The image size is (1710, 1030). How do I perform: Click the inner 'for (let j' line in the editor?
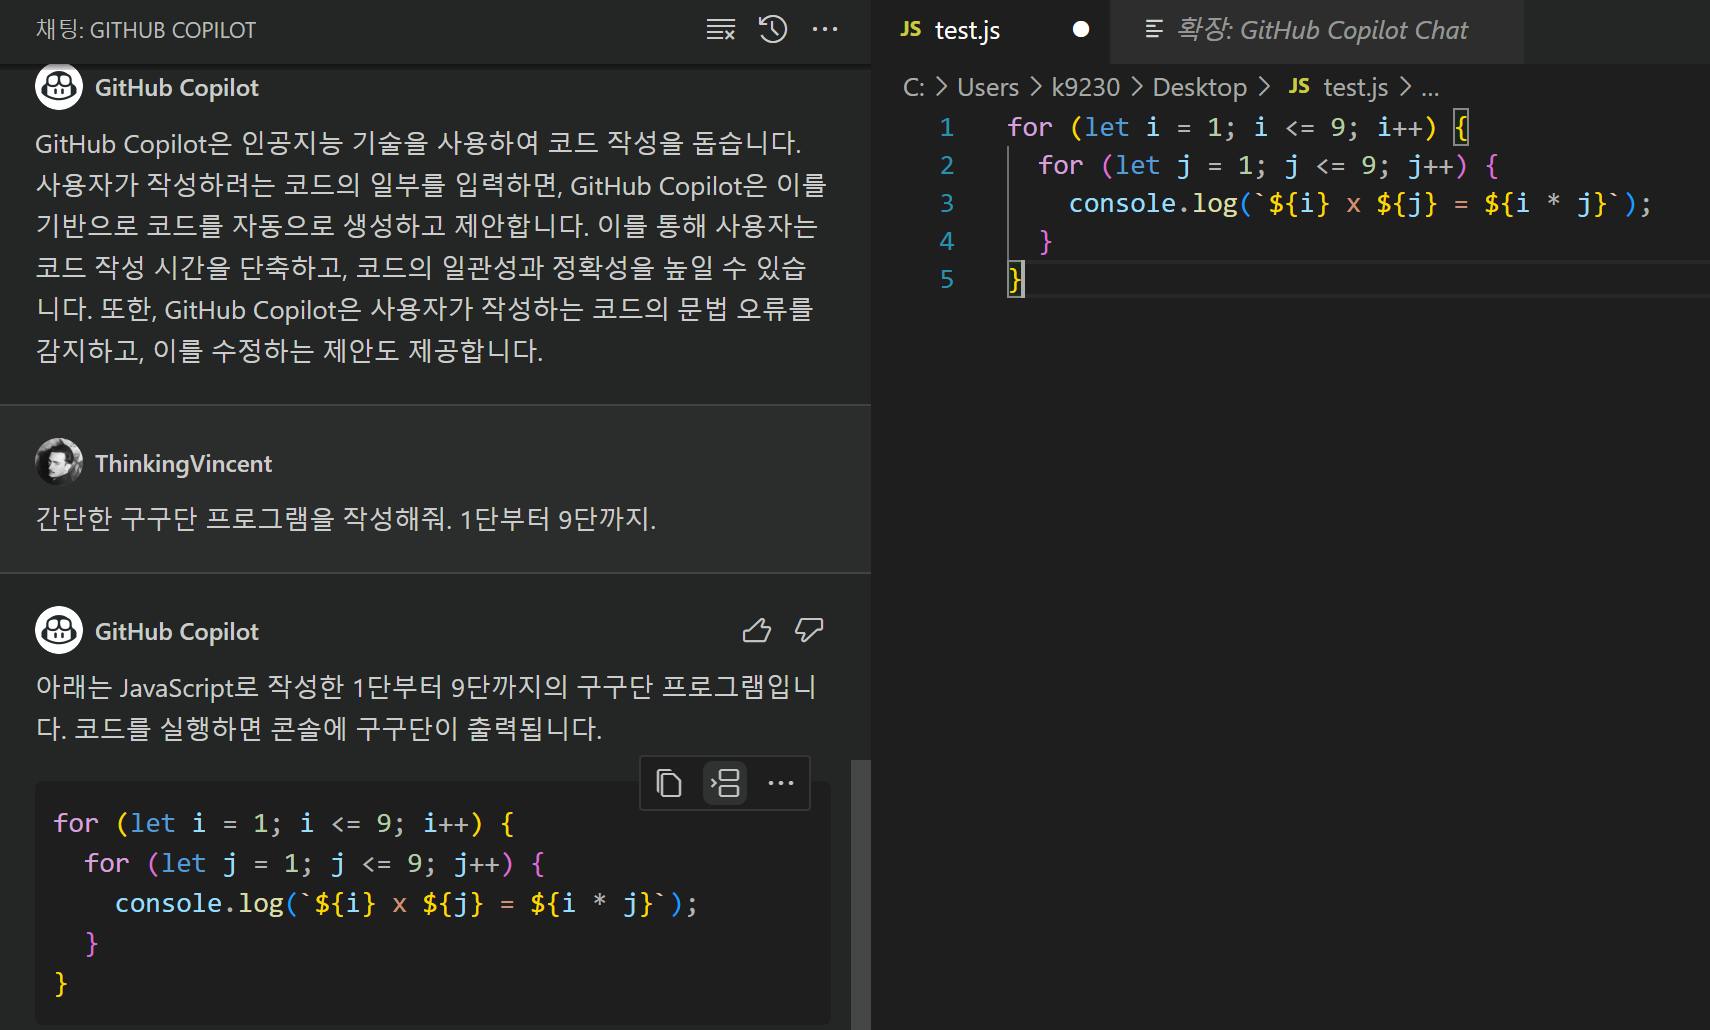click(x=1268, y=166)
